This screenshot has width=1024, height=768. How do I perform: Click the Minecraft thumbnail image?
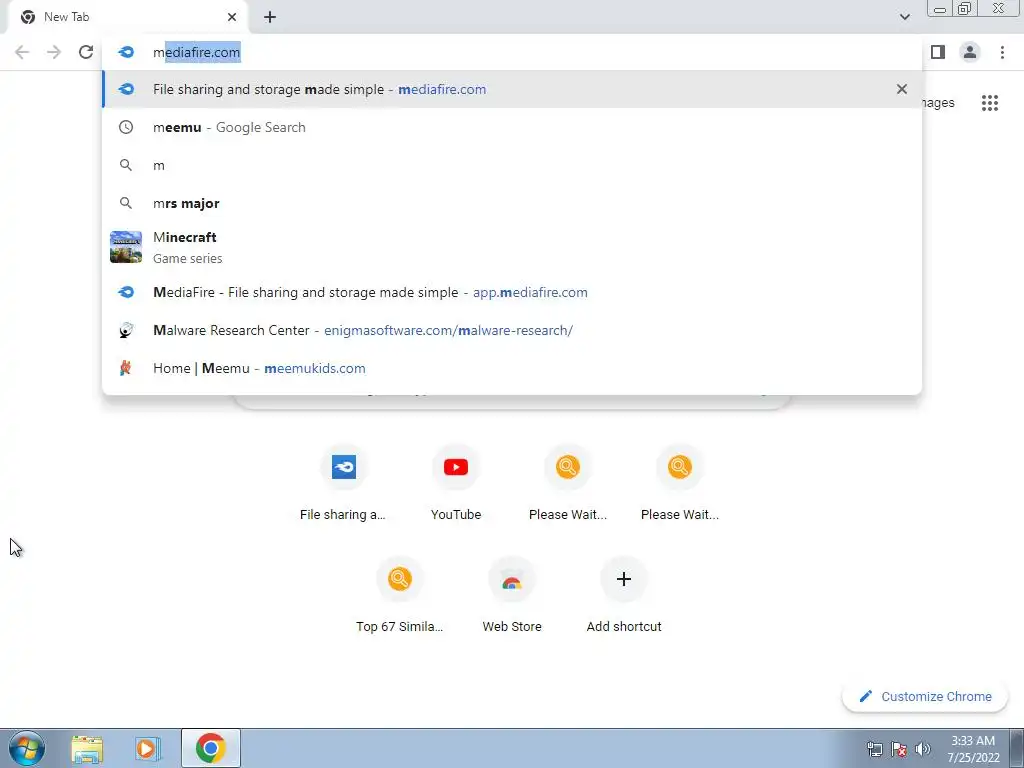click(x=126, y=248)
